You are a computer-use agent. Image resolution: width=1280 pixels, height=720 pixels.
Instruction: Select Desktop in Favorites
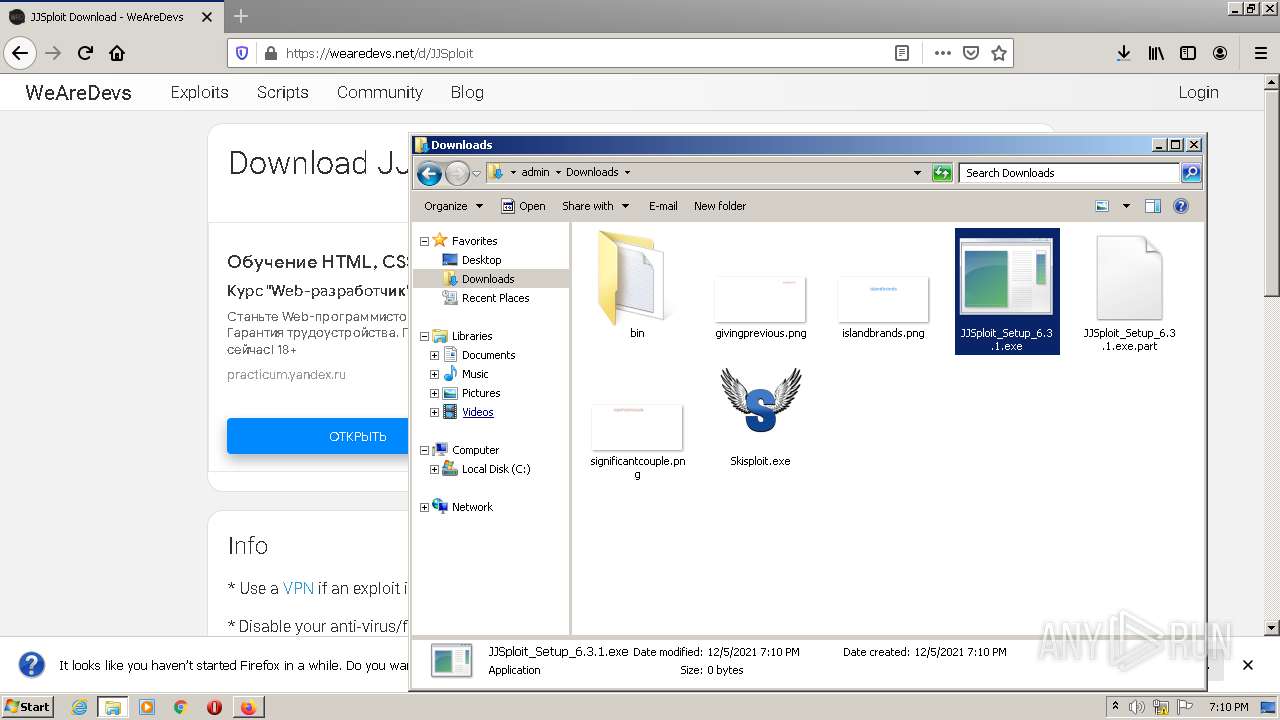481,260
